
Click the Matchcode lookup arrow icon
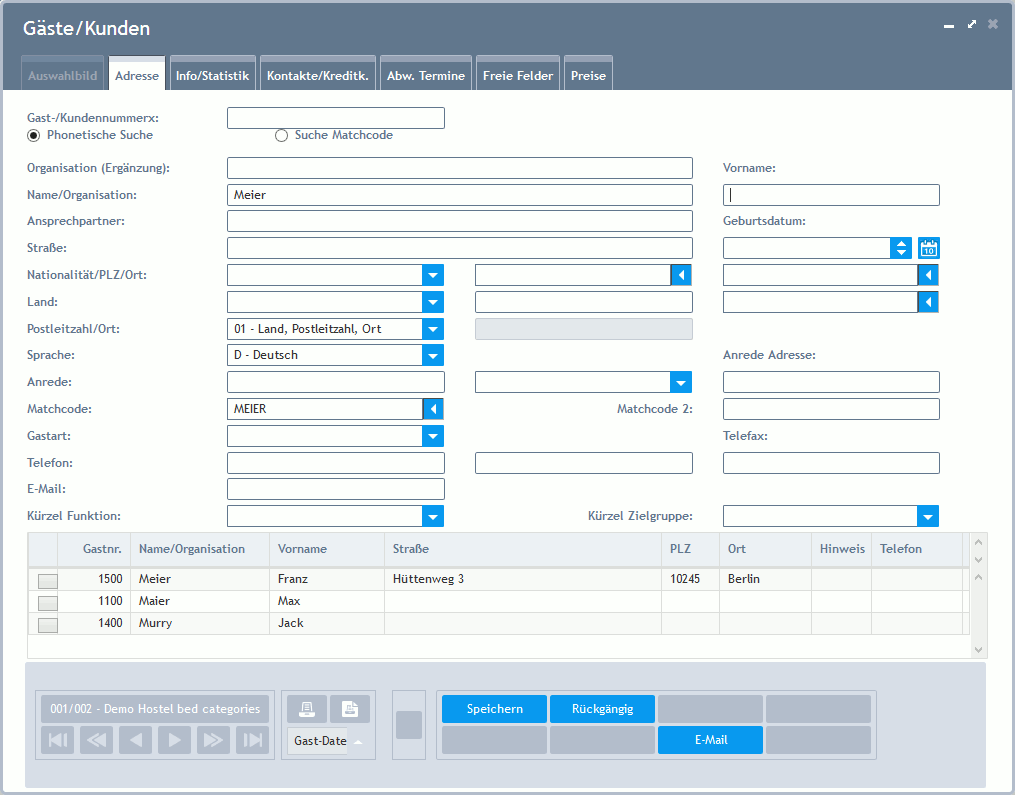point(433,409)
